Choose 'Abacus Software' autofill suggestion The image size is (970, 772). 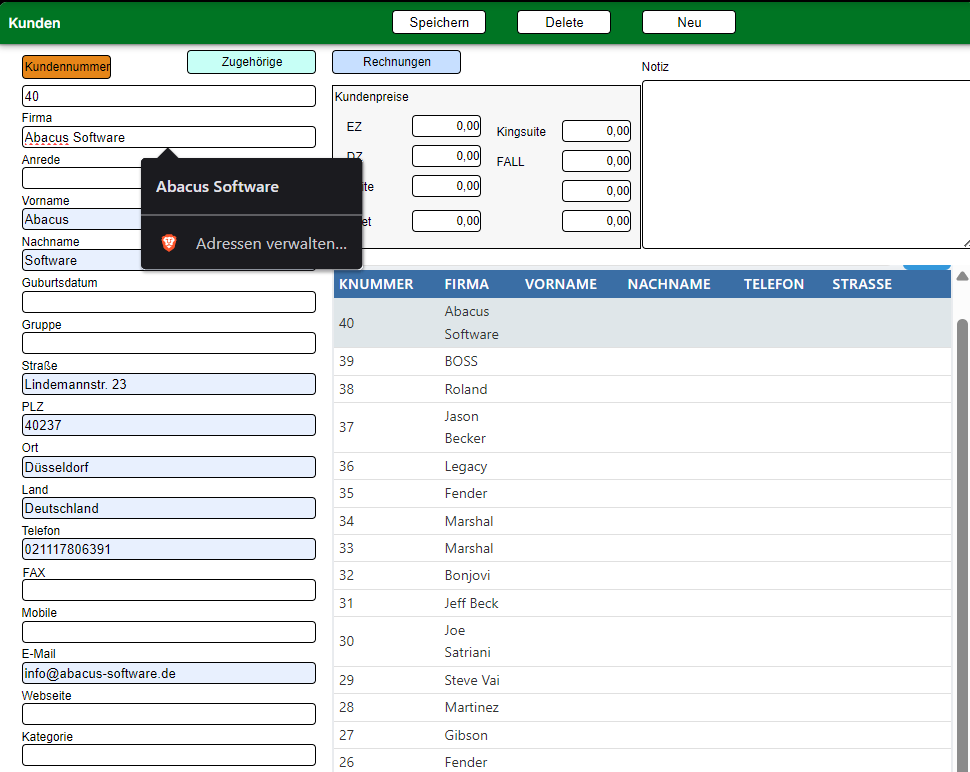point(251,187)
